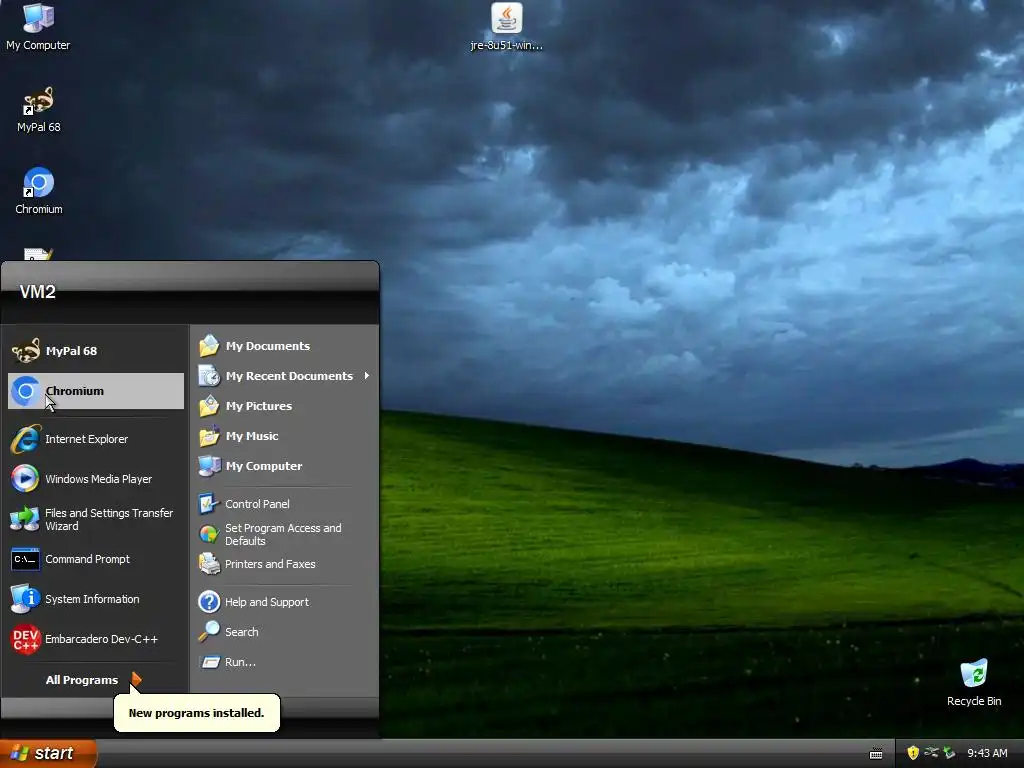
Task: Select Command Prompt label entry
Action: 88,559
